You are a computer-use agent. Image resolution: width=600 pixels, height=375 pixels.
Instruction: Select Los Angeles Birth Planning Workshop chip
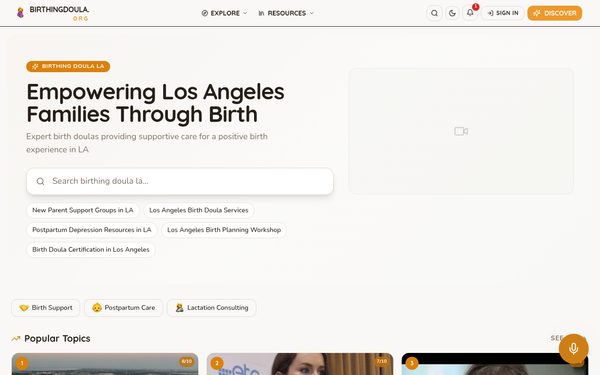(224, 230)
